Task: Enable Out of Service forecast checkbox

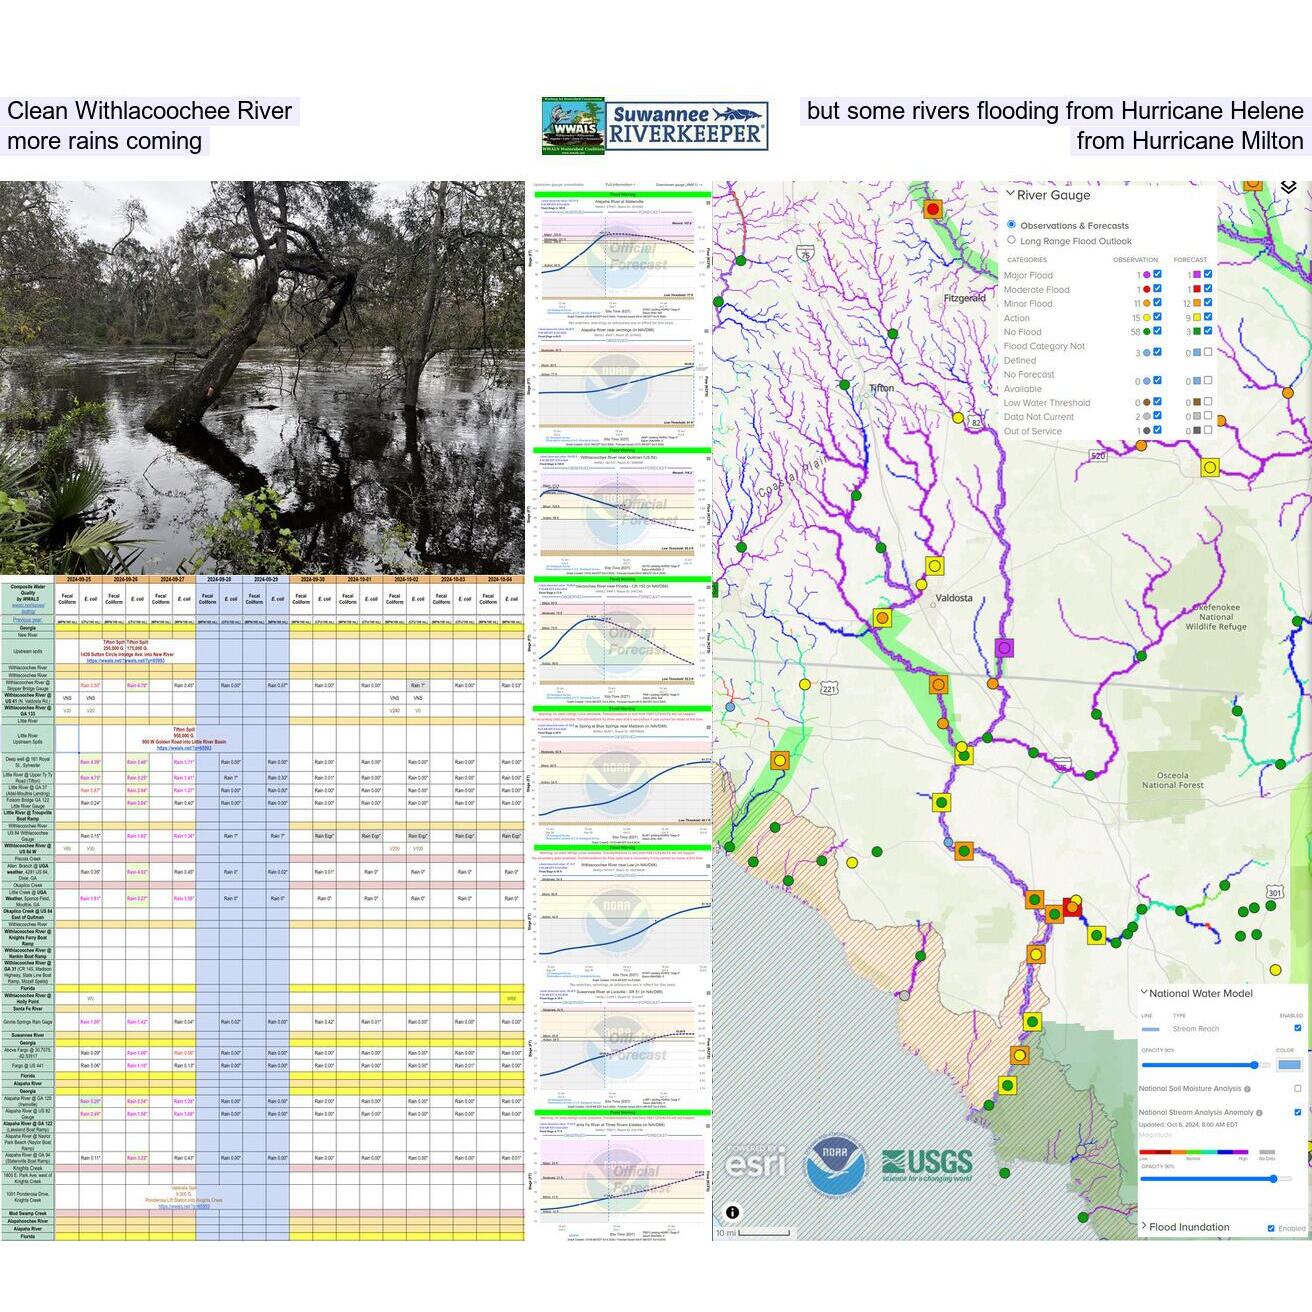Action: click(x=1208, y=430)
